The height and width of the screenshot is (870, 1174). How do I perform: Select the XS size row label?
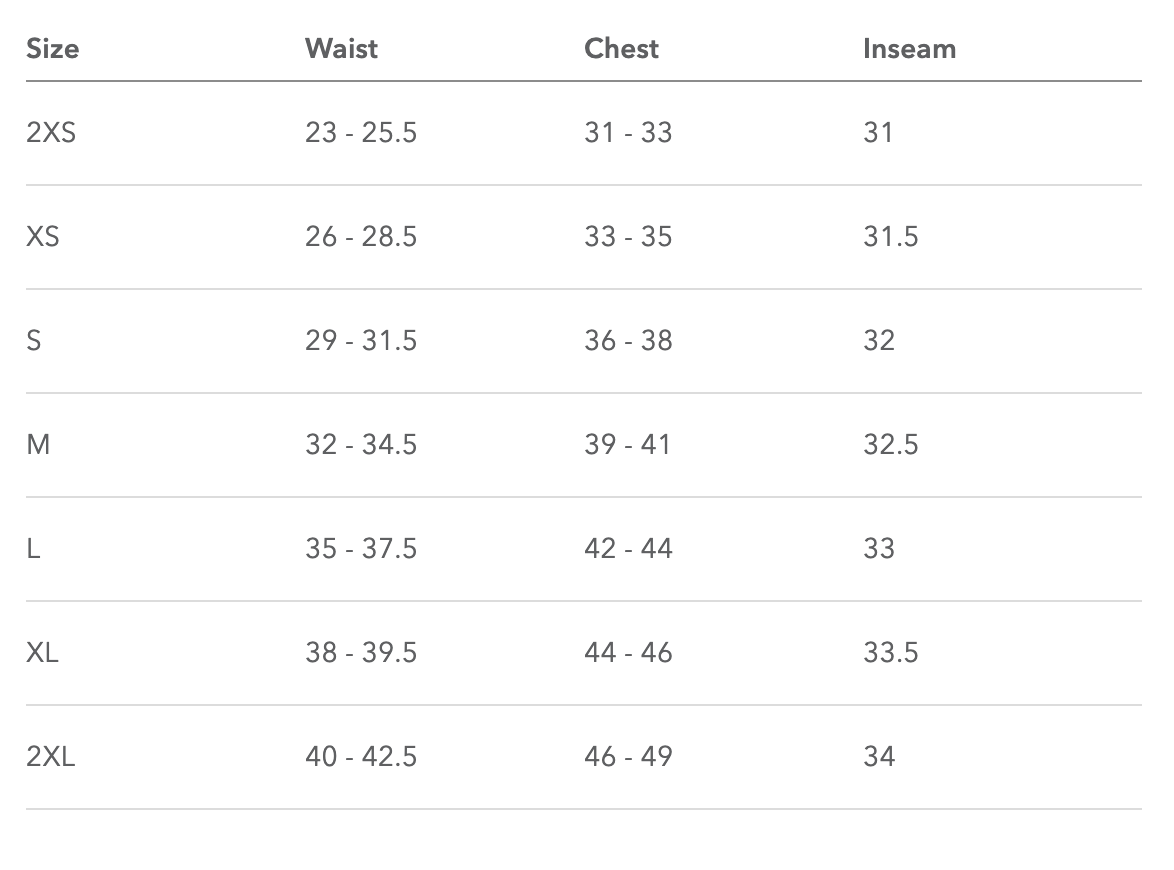click(43, 237)
